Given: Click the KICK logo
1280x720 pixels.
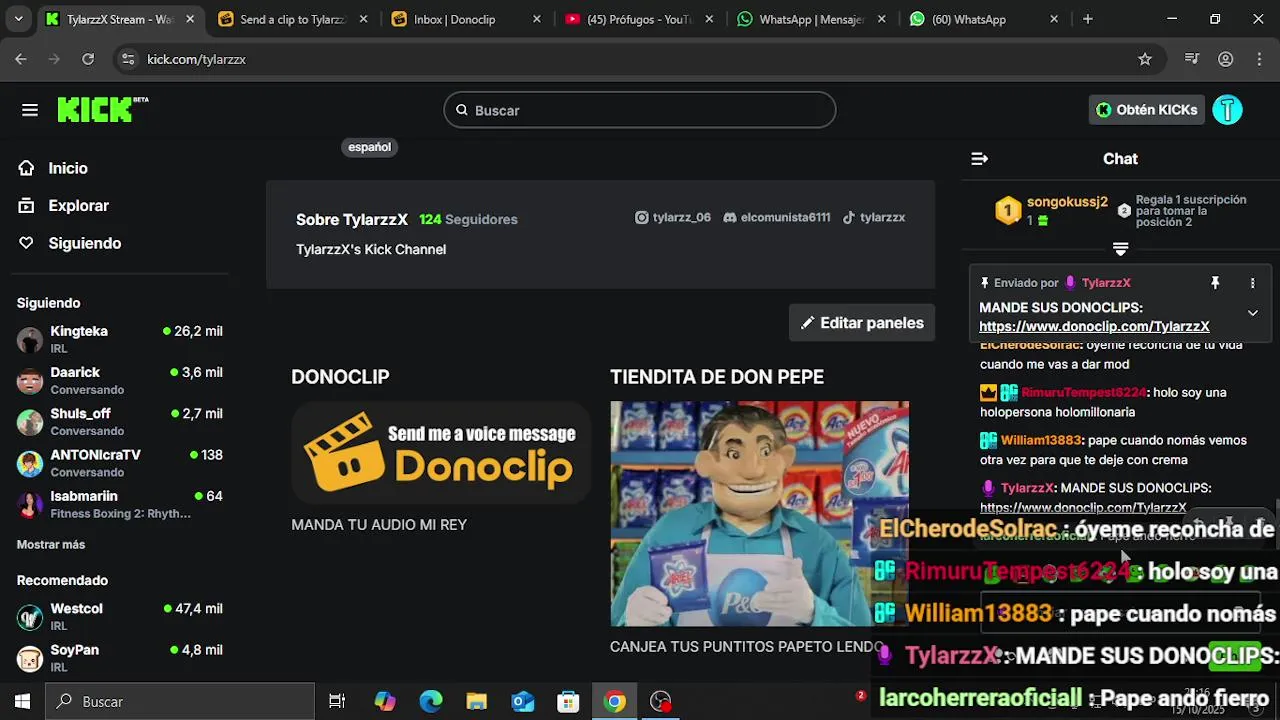Looking at the screenshot, I should point(102,109).
